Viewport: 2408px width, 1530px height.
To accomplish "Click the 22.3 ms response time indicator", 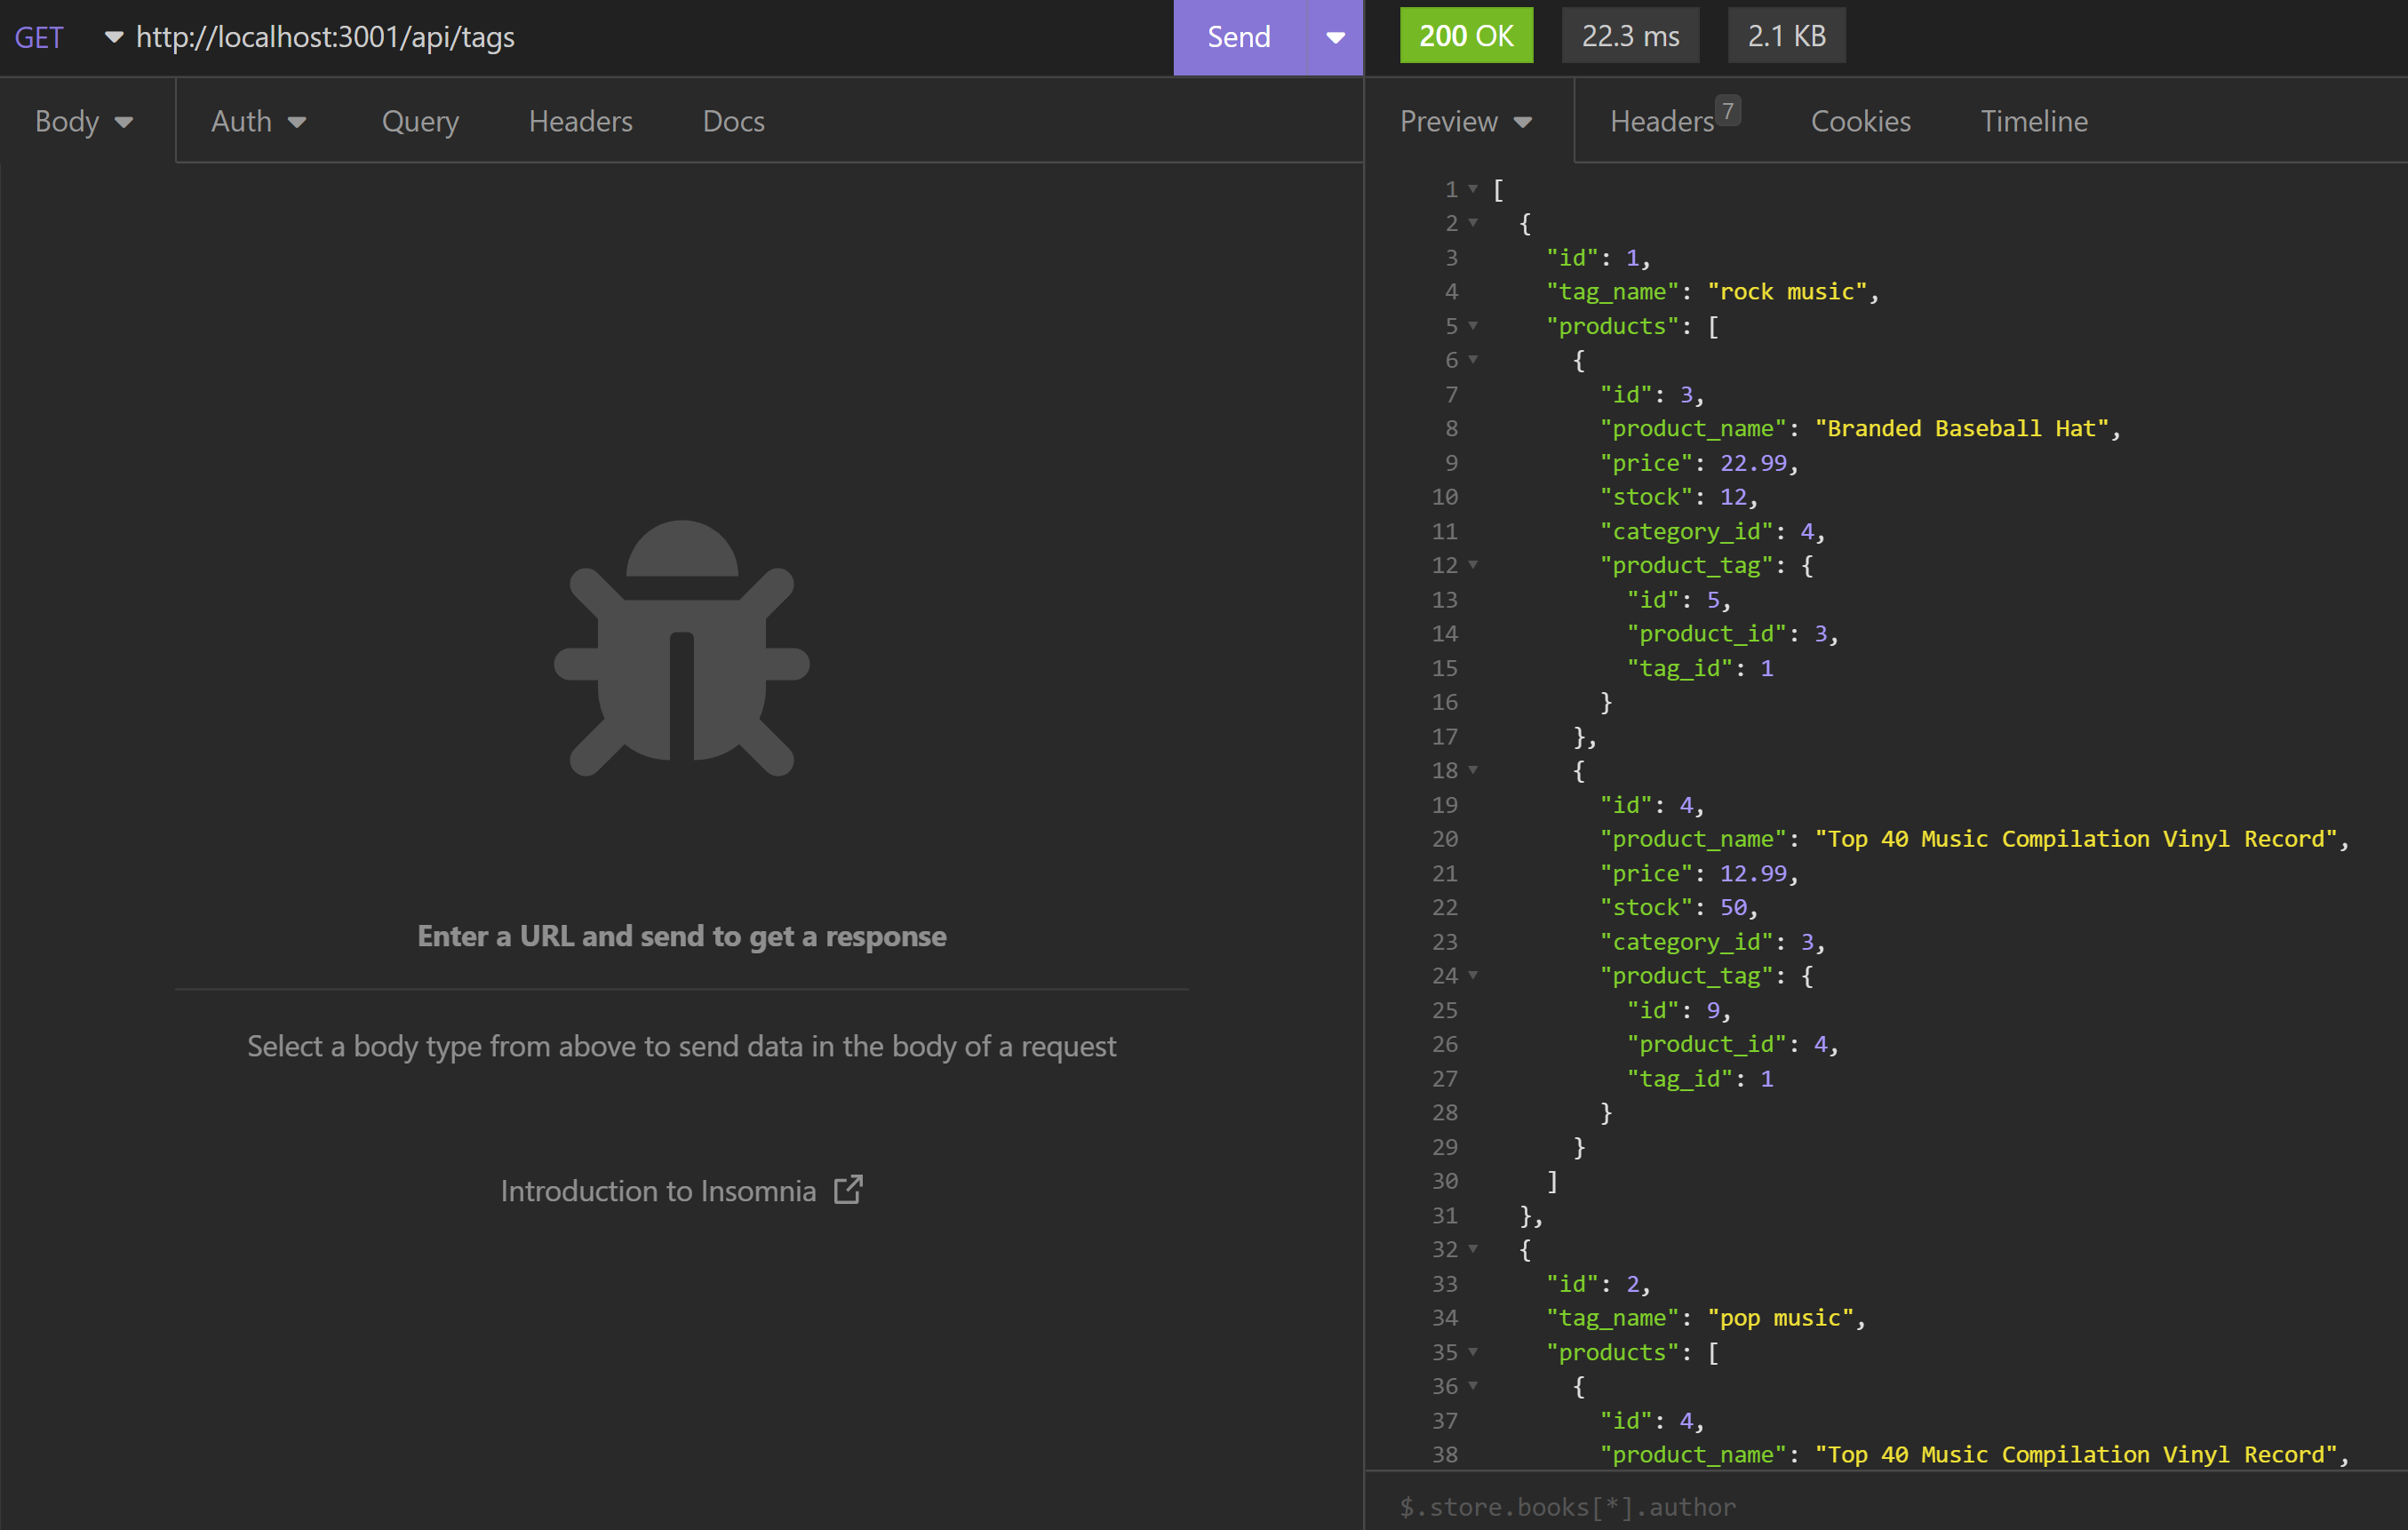I will (x=1630, y=35).
